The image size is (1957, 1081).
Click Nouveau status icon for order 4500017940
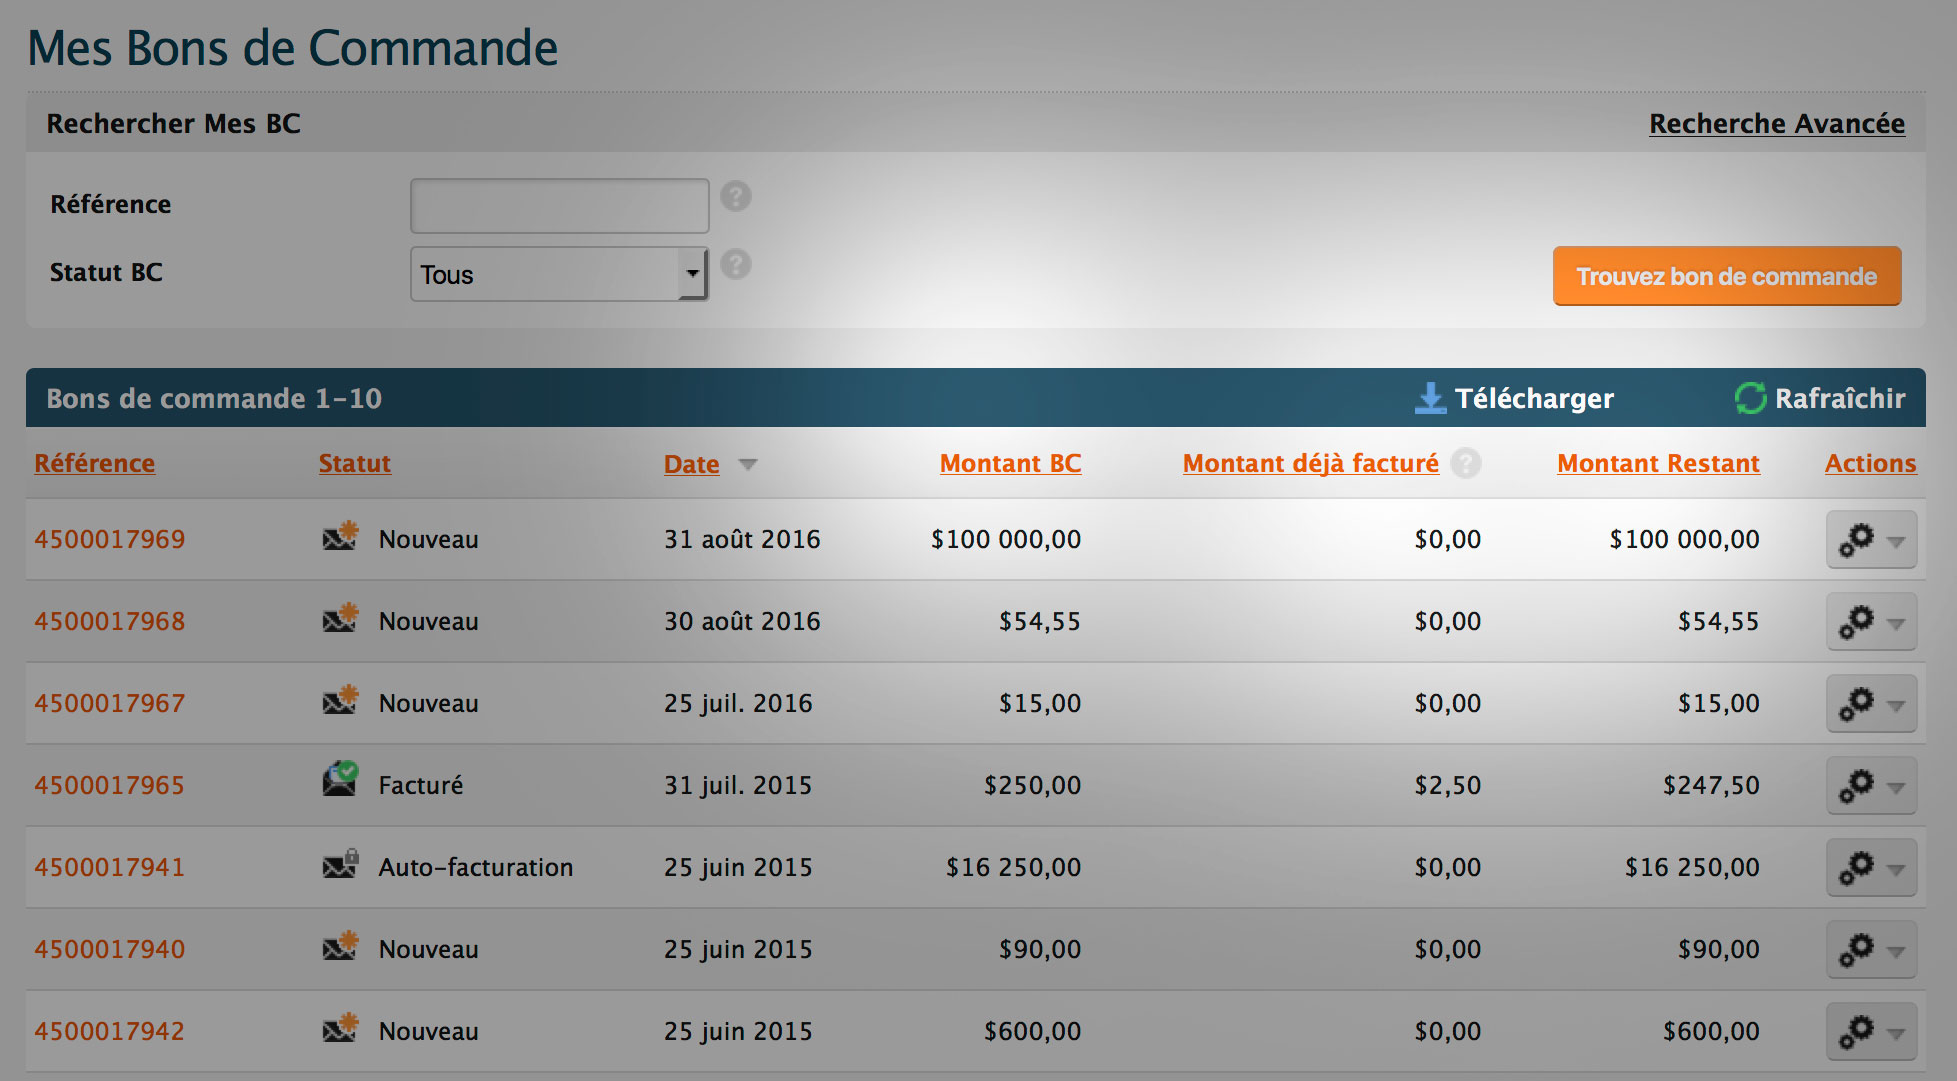[x=341, y=946]
